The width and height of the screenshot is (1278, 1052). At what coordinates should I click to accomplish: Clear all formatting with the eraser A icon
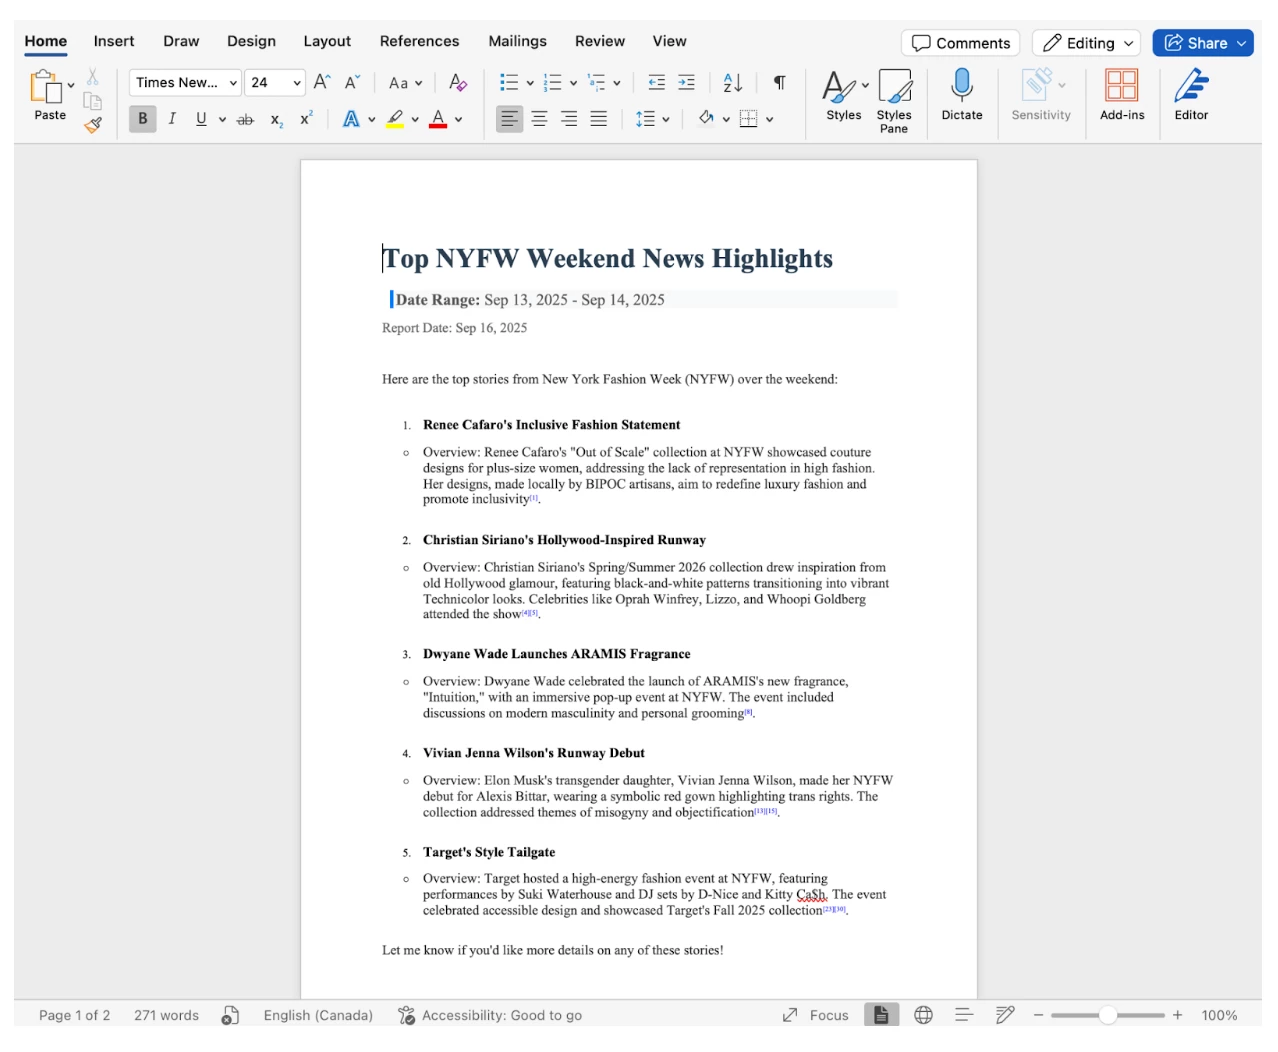[x=458, y=82]
